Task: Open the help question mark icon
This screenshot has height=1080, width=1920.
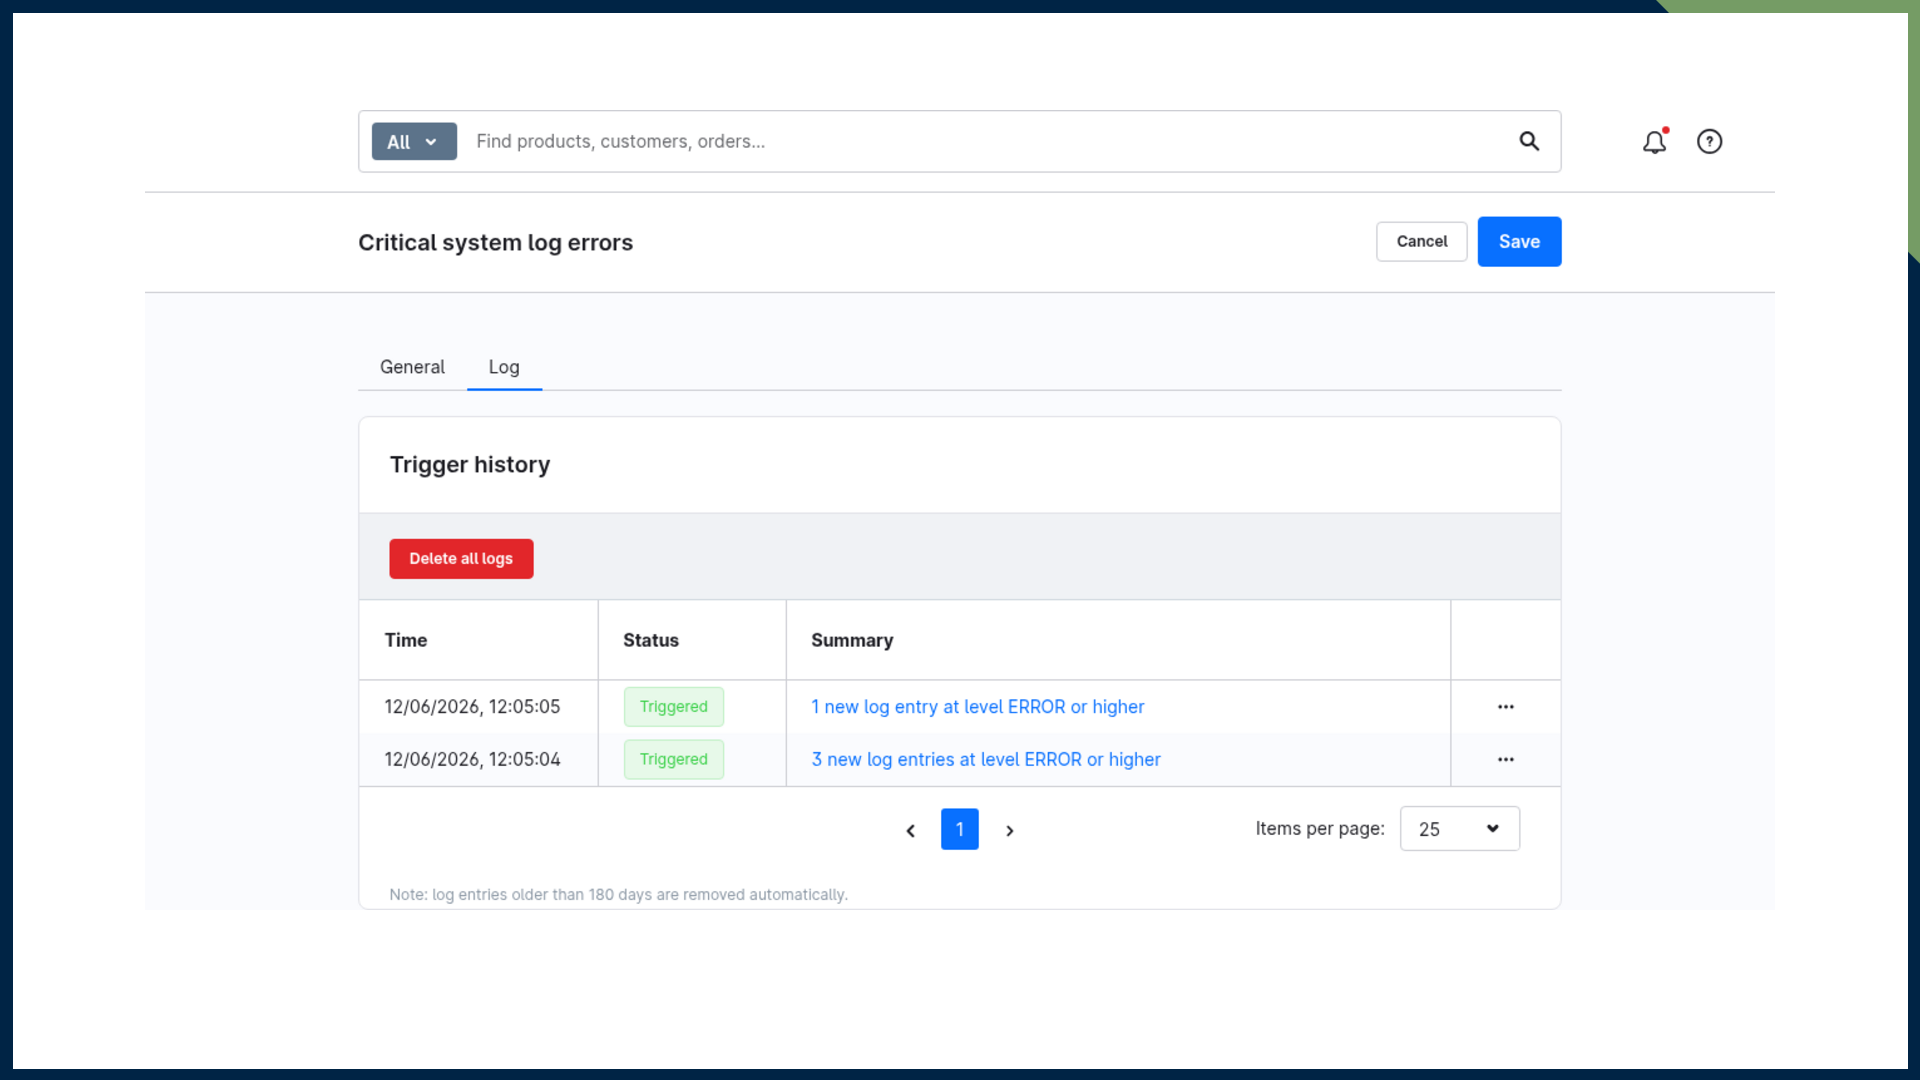Action: [1710, 141]
